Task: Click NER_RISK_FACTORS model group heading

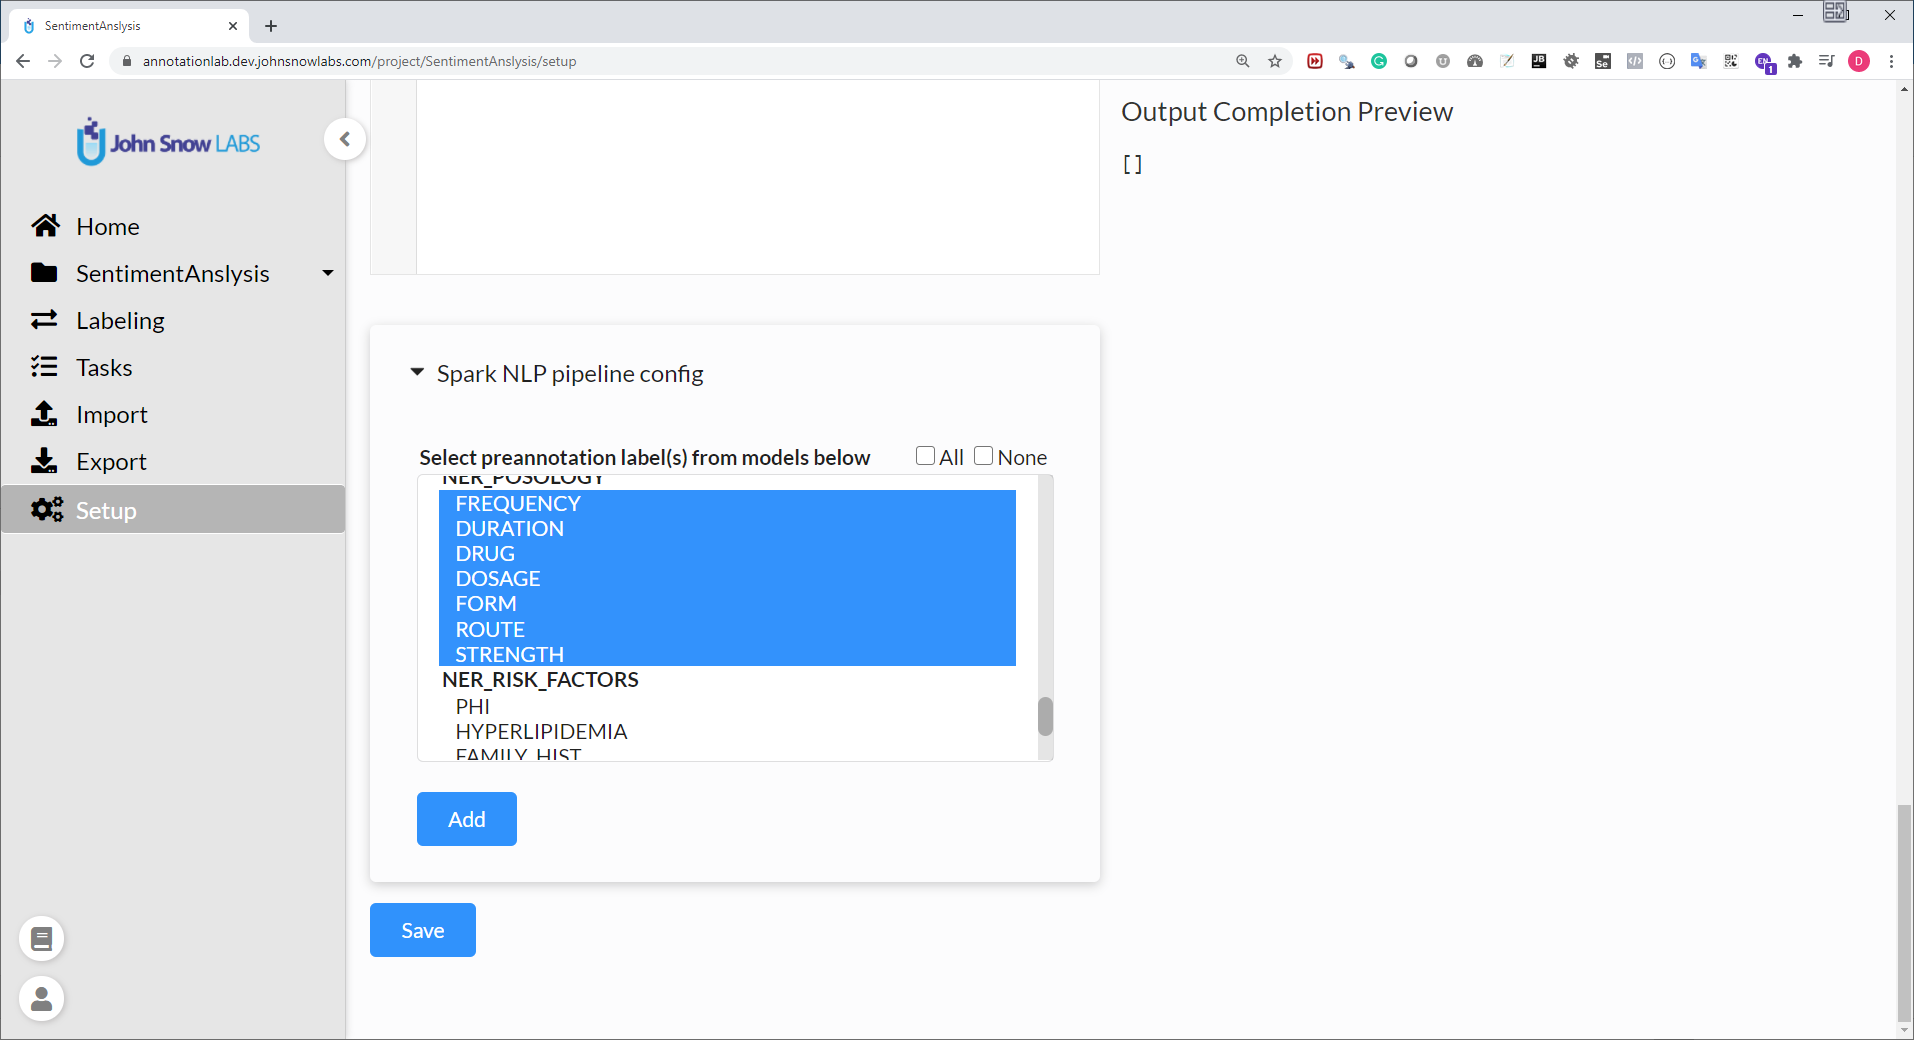Action: tap(540, 680)
